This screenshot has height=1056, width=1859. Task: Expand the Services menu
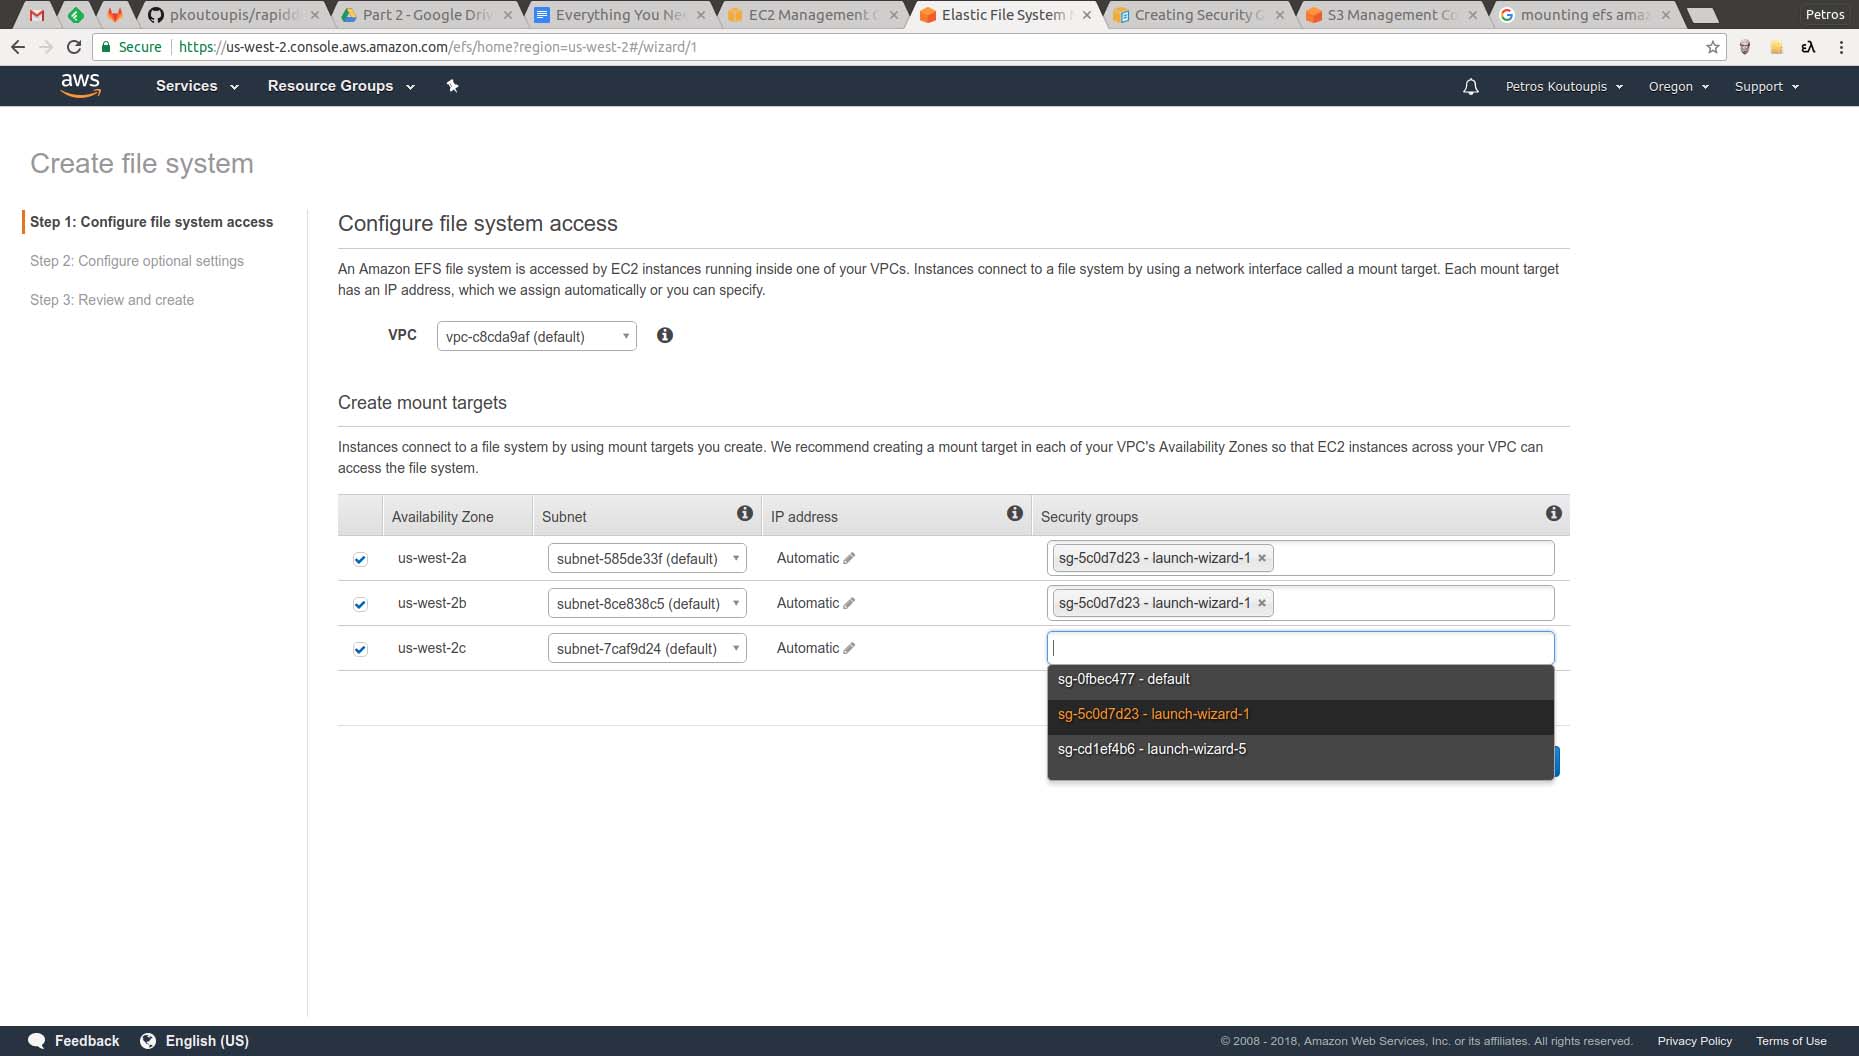click(x=197, y=86)
